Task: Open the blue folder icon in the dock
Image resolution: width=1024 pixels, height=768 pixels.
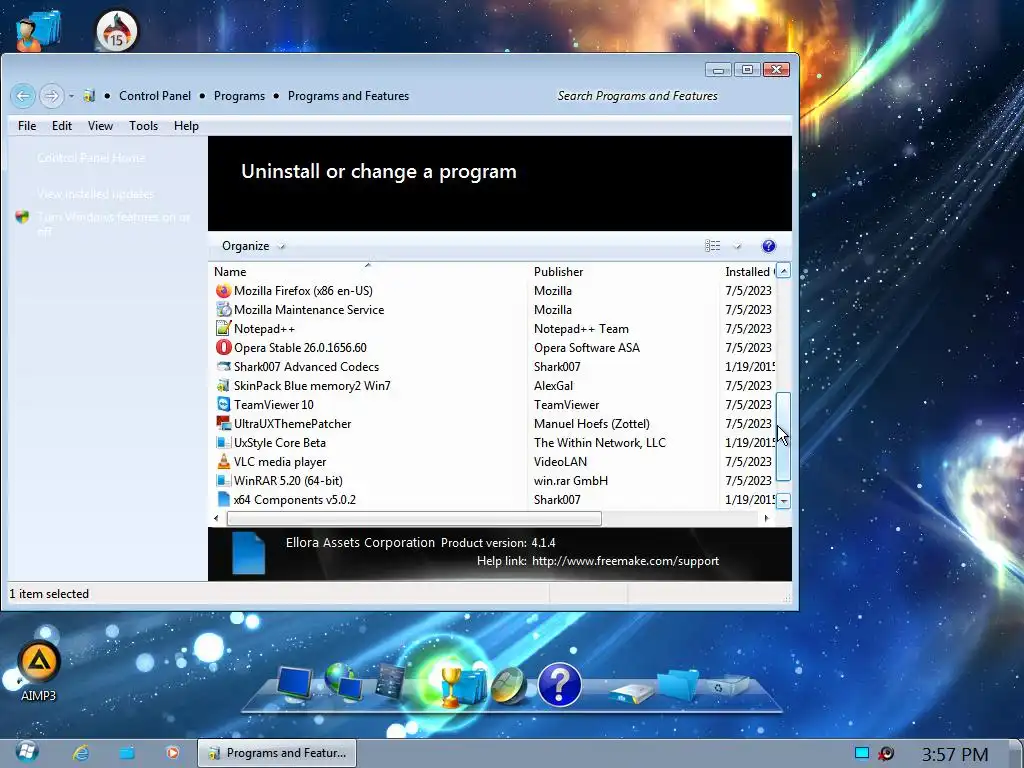Action: coord(678,684)
